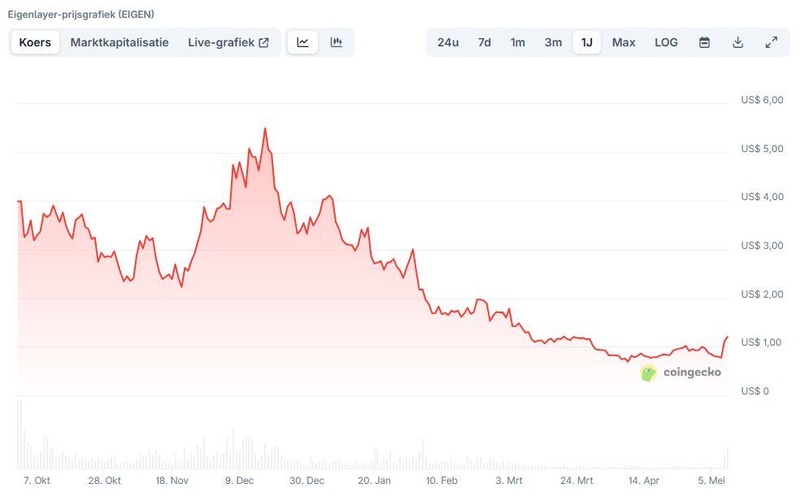Screen dimensions: 800x501
Task: Set the range to 1m
Action: (x=518, y=42)
